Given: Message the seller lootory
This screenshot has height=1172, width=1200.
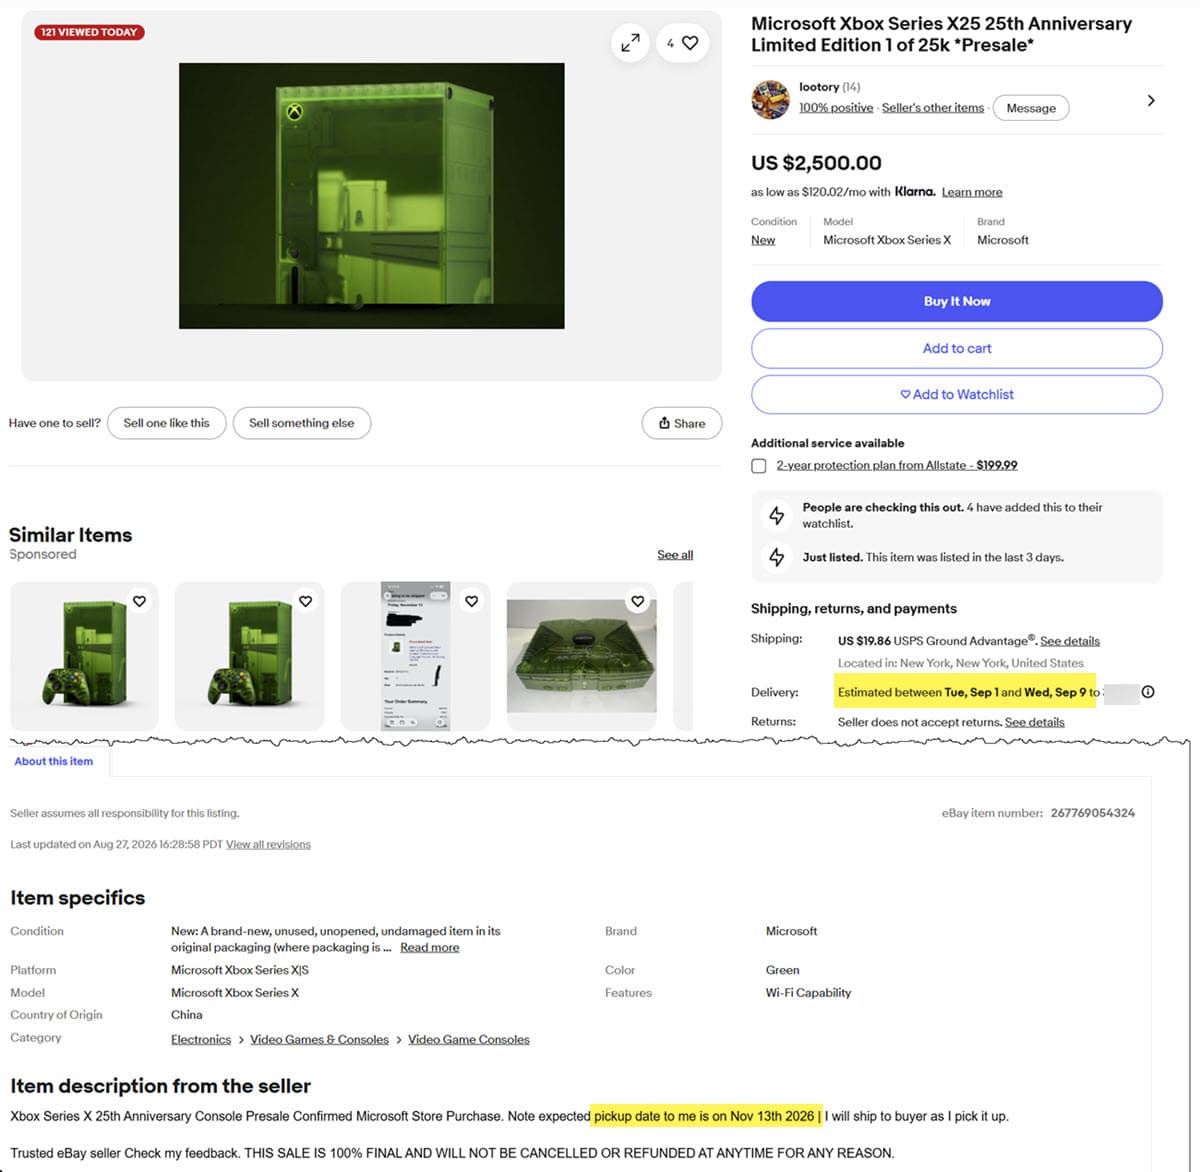Looking at the screenshot, I should click(1031, 108).
